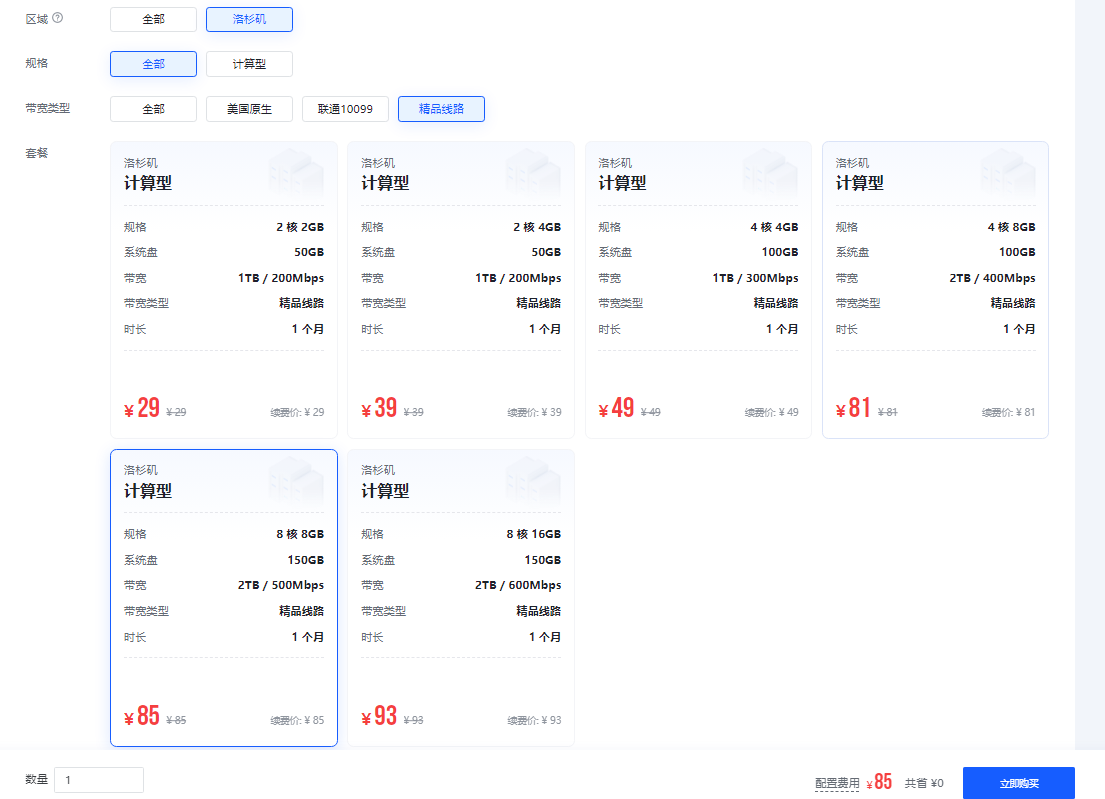Select 全部 in the 带宽类型 row
This screenshot has height=799, width=1105.
click(154, 109)
